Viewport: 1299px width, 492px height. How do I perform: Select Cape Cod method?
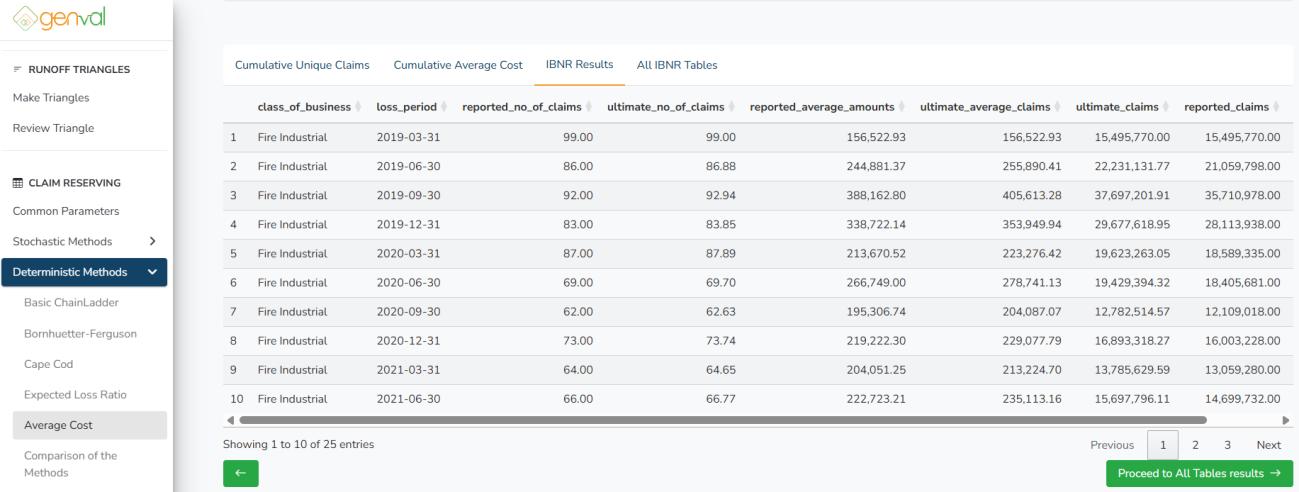pos(48,364)
